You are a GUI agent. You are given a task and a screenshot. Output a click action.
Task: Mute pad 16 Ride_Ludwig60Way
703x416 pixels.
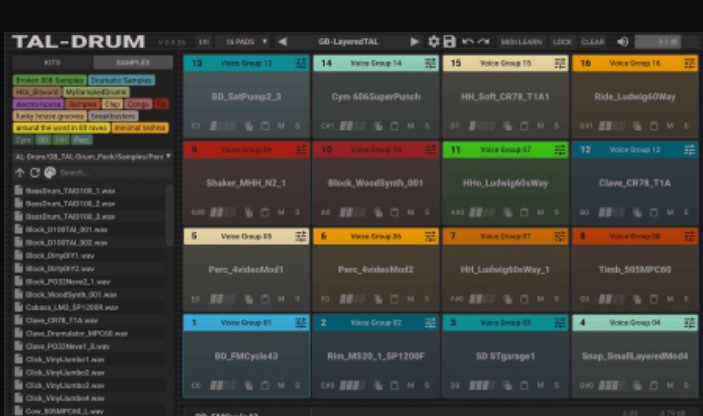pyautogui.click(x=670, y=126)
